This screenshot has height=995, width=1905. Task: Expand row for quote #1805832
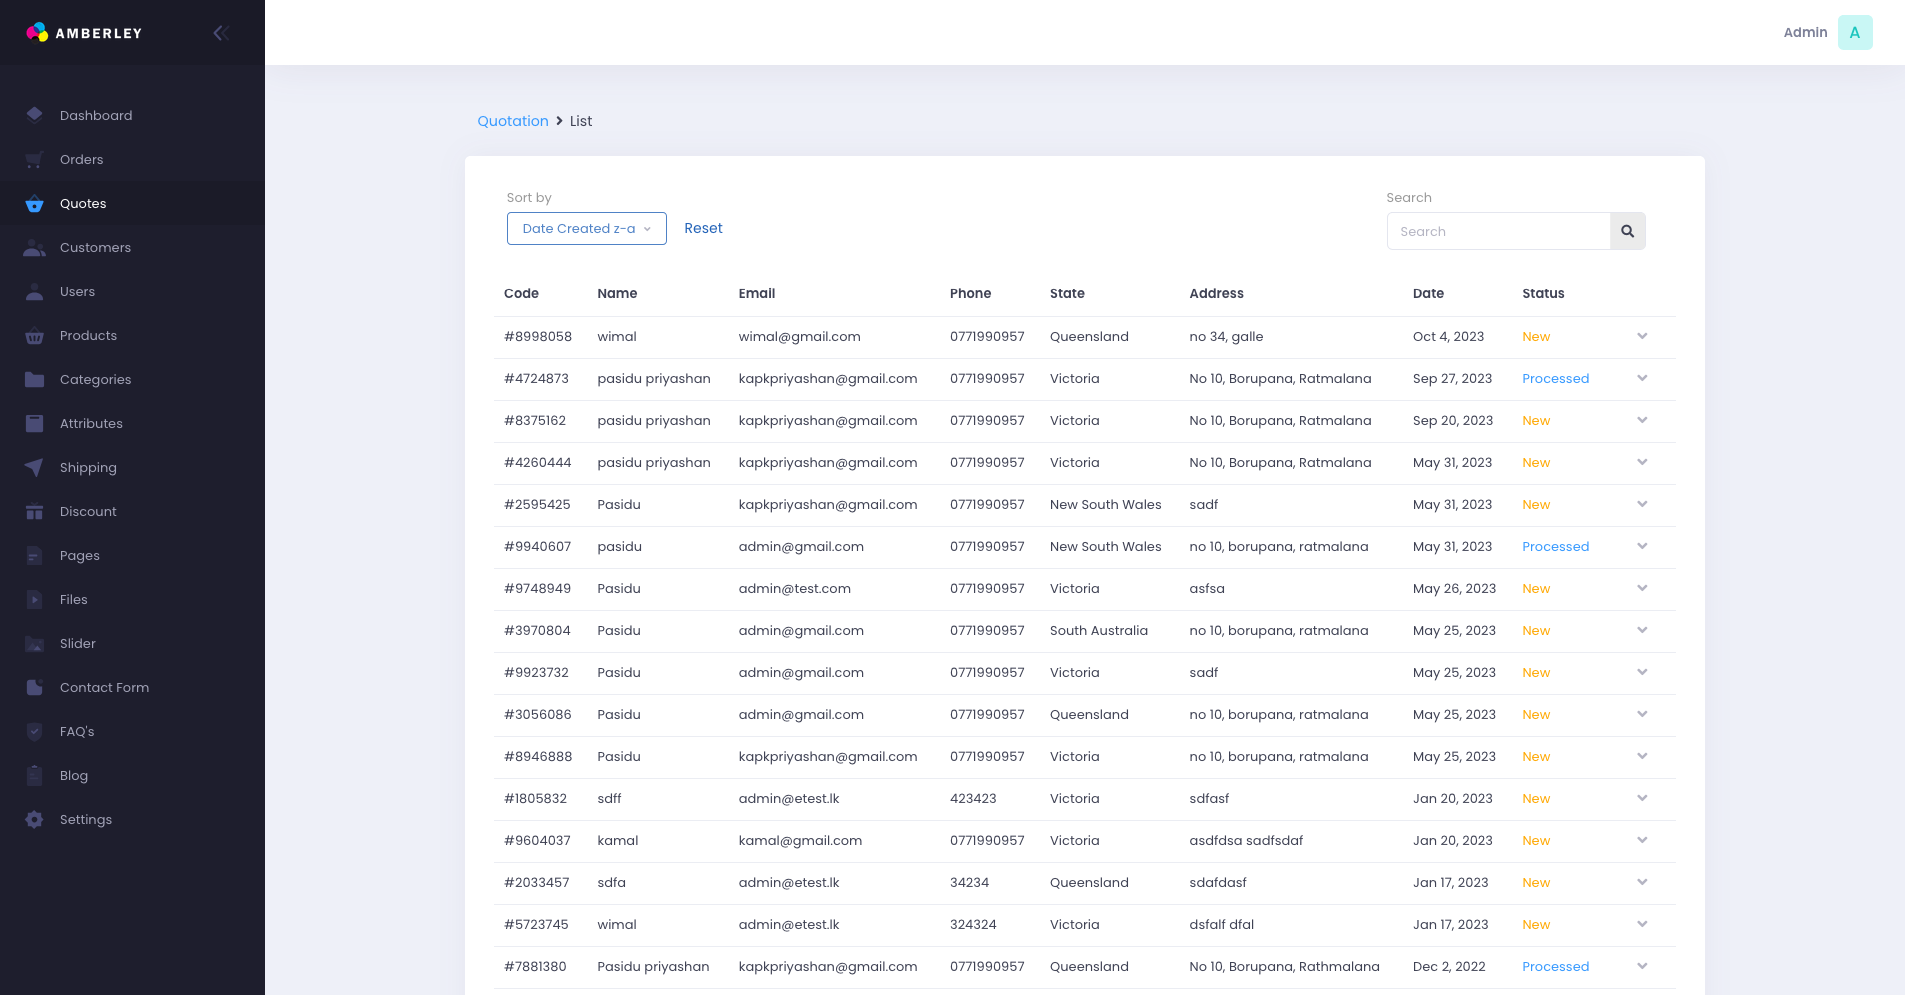1641,798
